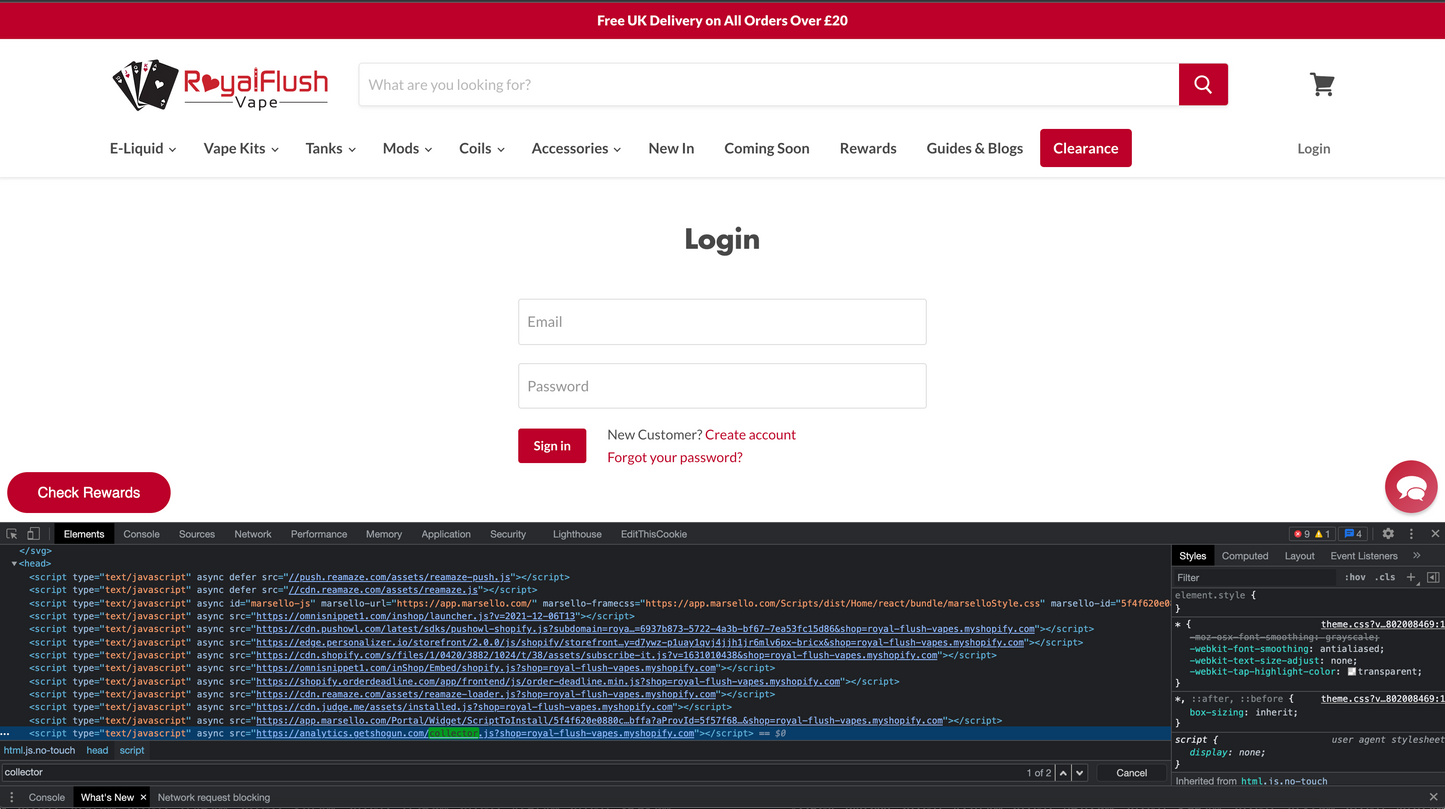The height and width of the screenshot is (809, 1445).
Task: Expand the Vape Kits menu
Action: pyautogui.click(x=241, y=148)
